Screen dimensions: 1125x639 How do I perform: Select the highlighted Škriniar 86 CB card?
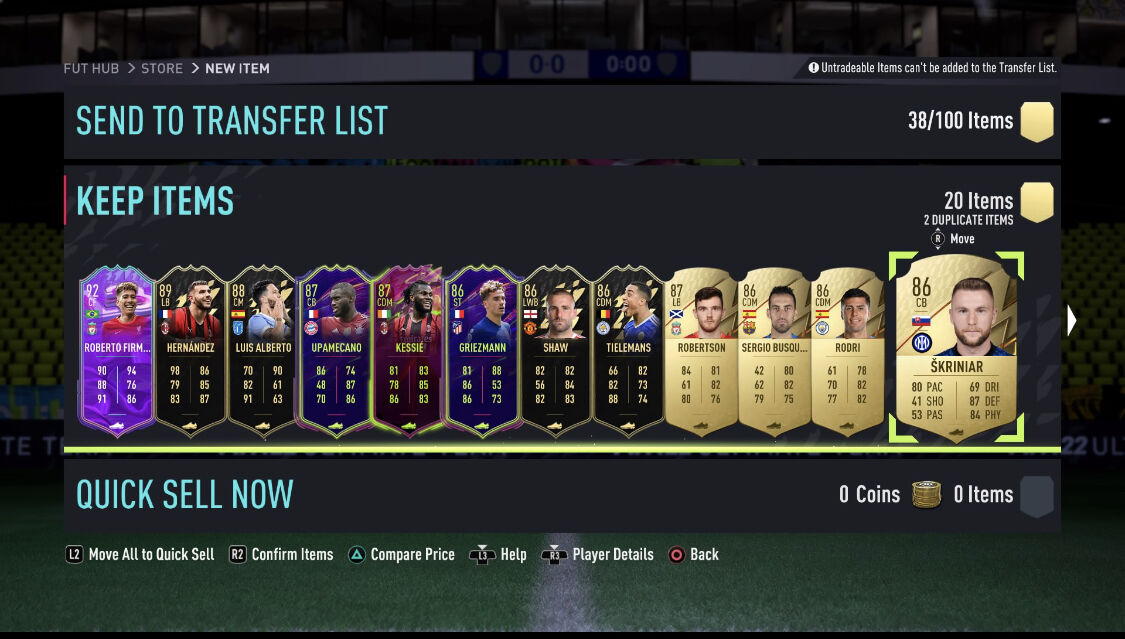tap(956, 348)
